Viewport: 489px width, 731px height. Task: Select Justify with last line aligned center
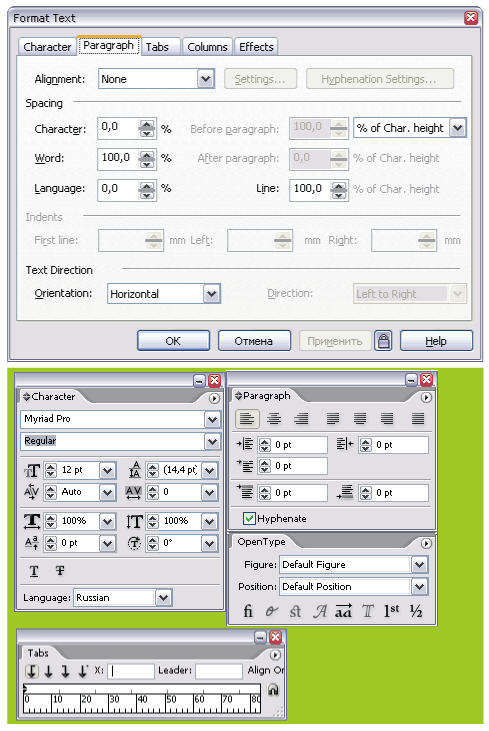360,419
